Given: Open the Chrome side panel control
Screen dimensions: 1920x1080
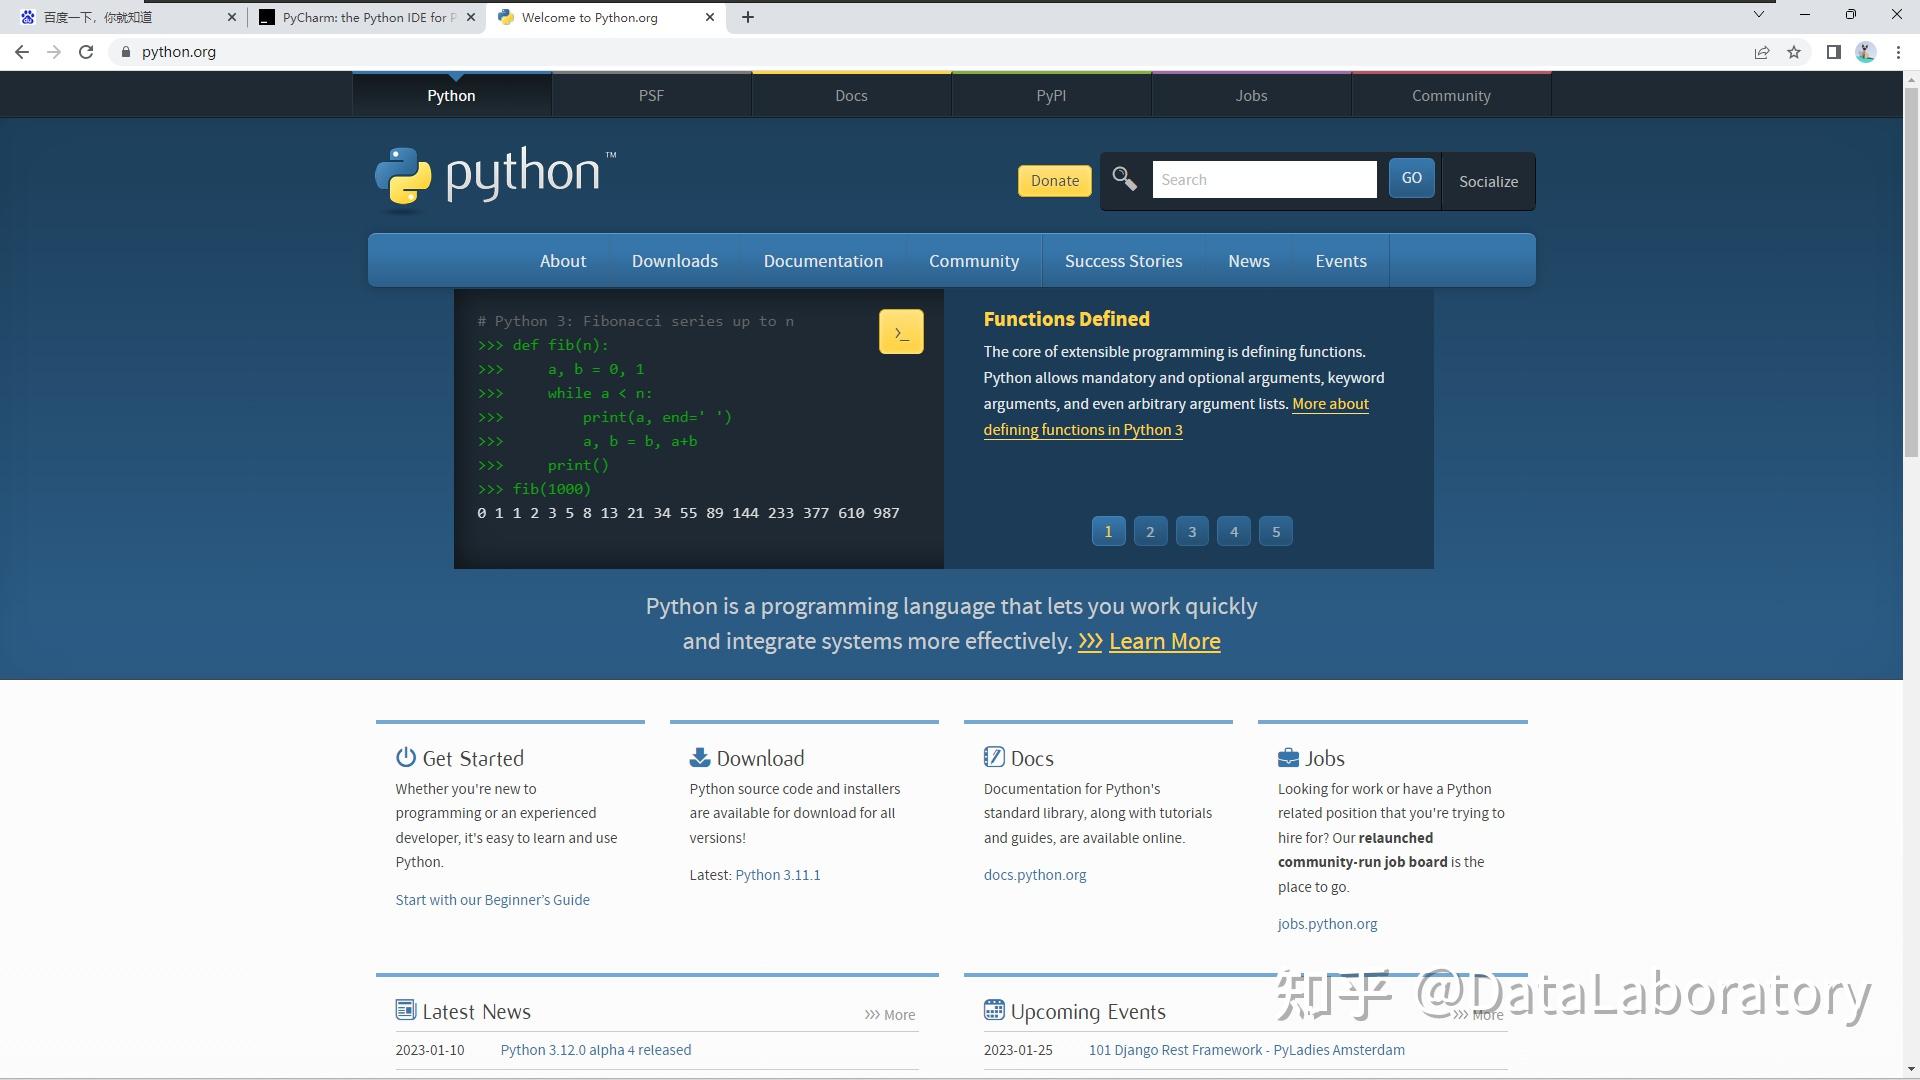Looking at the screenshot, I should tap(1835, 52).
